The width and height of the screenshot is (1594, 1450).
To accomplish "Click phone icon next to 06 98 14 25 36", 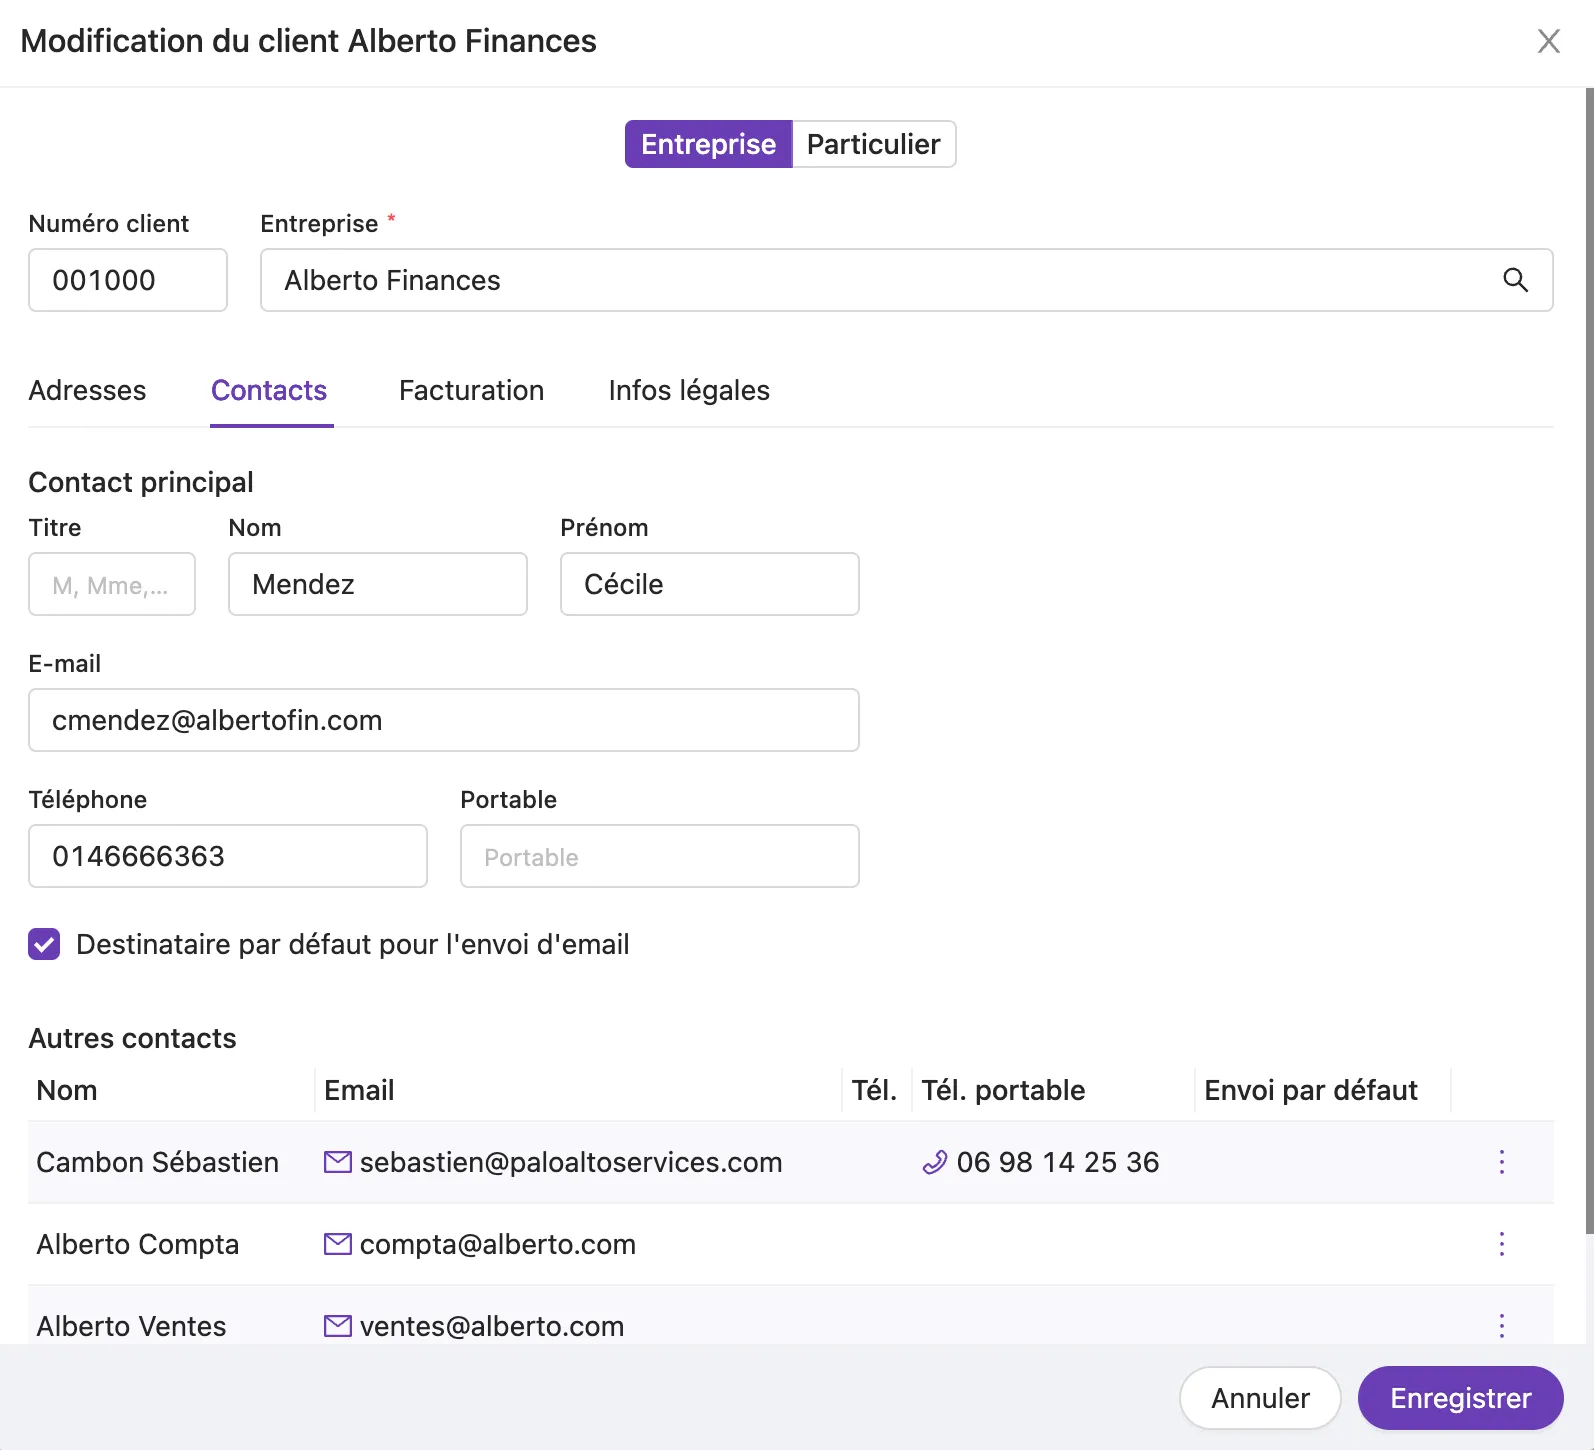I will click(x=934, y=1162).
